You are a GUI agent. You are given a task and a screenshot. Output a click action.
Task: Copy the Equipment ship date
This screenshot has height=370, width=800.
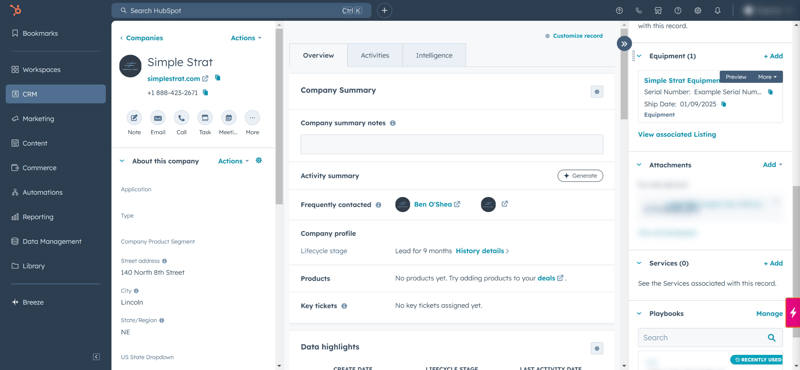point(723,104)
